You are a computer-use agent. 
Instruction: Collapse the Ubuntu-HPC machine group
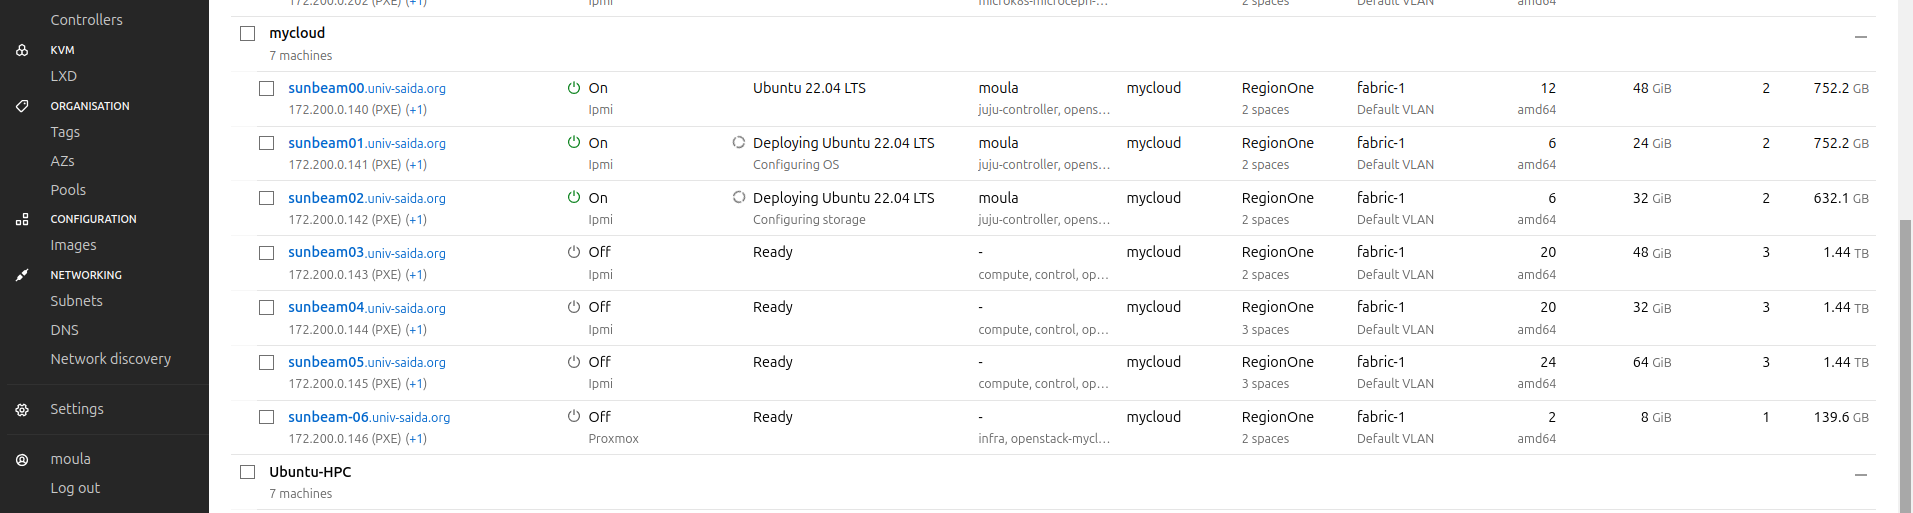point(1860,475)
